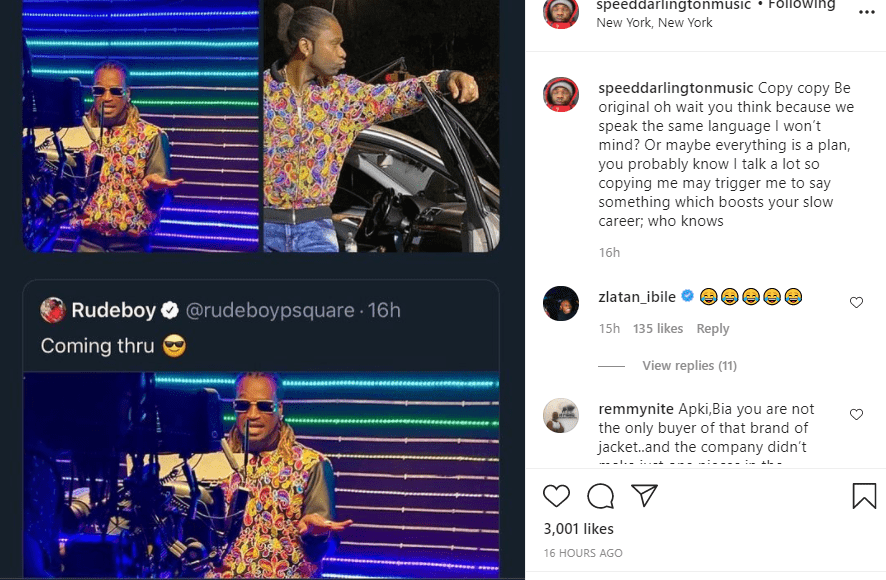Click remmynite's avatar

(x=561, y=415)
